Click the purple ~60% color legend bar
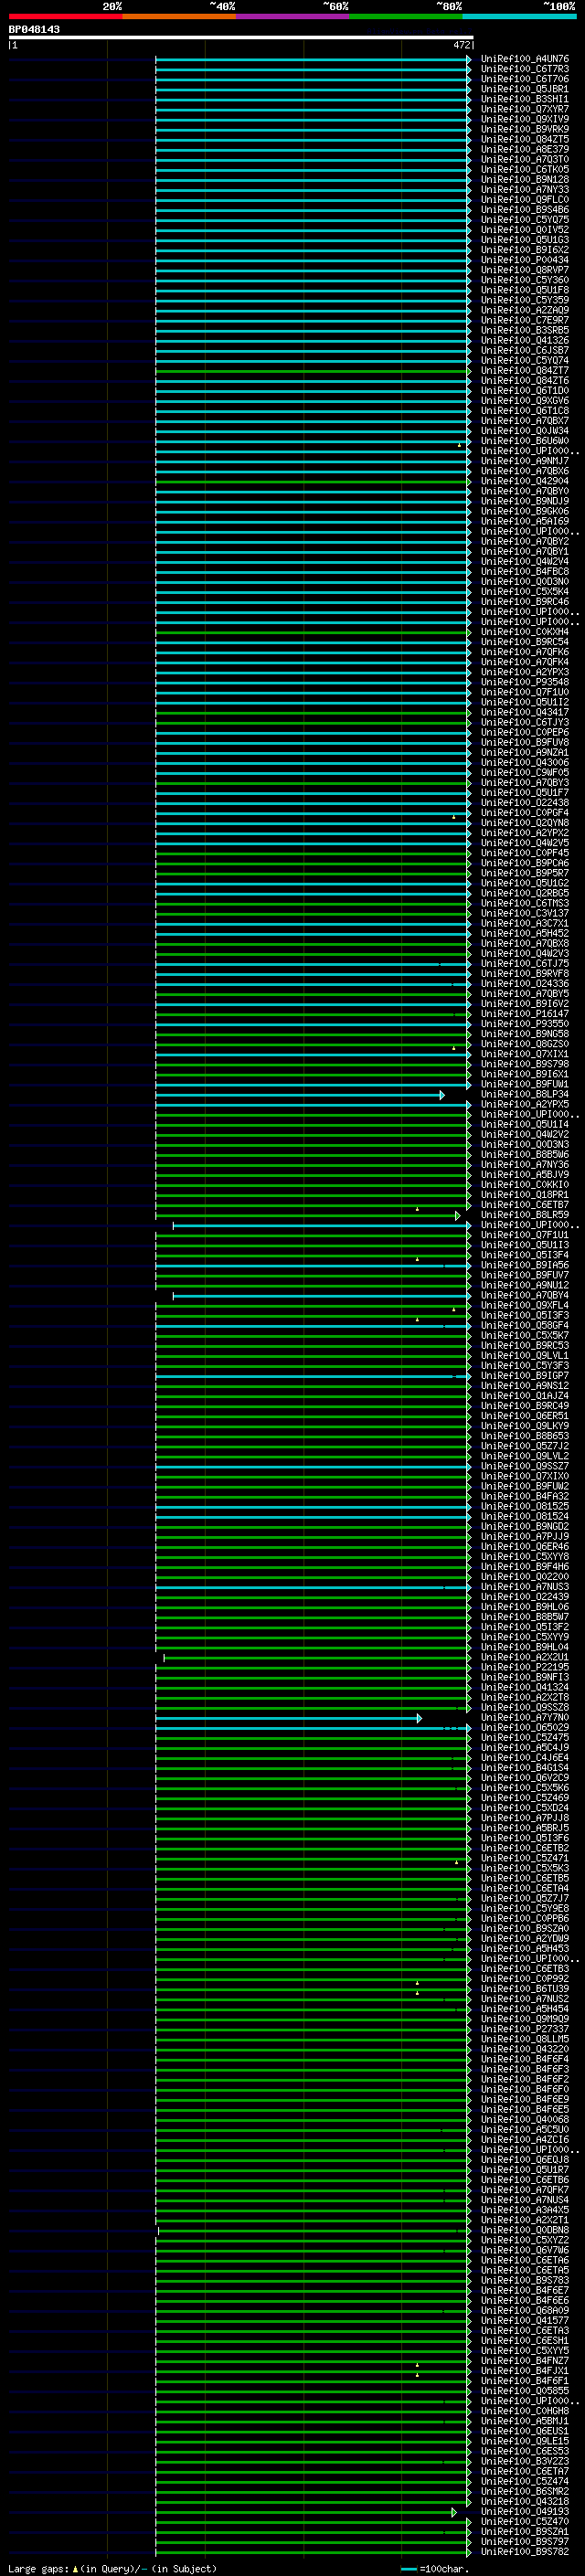 (292, 16)
